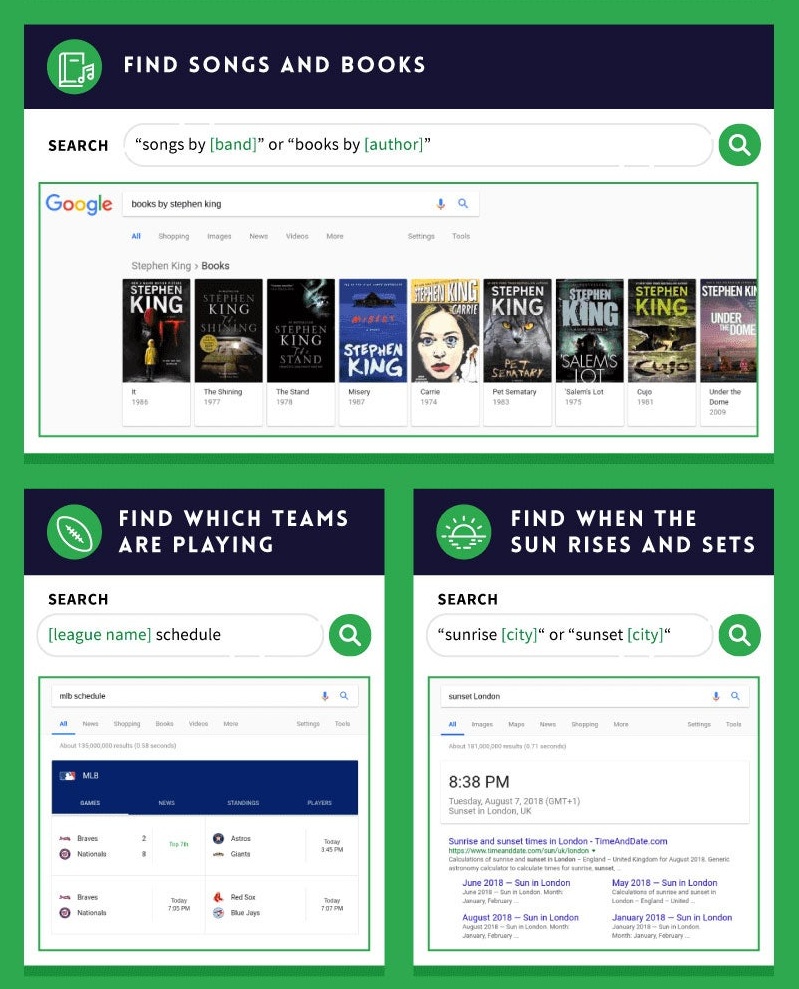Click The Shining book cover
Image resolution: width=799 pixels, height=989 pixels.
pos(228,331)
